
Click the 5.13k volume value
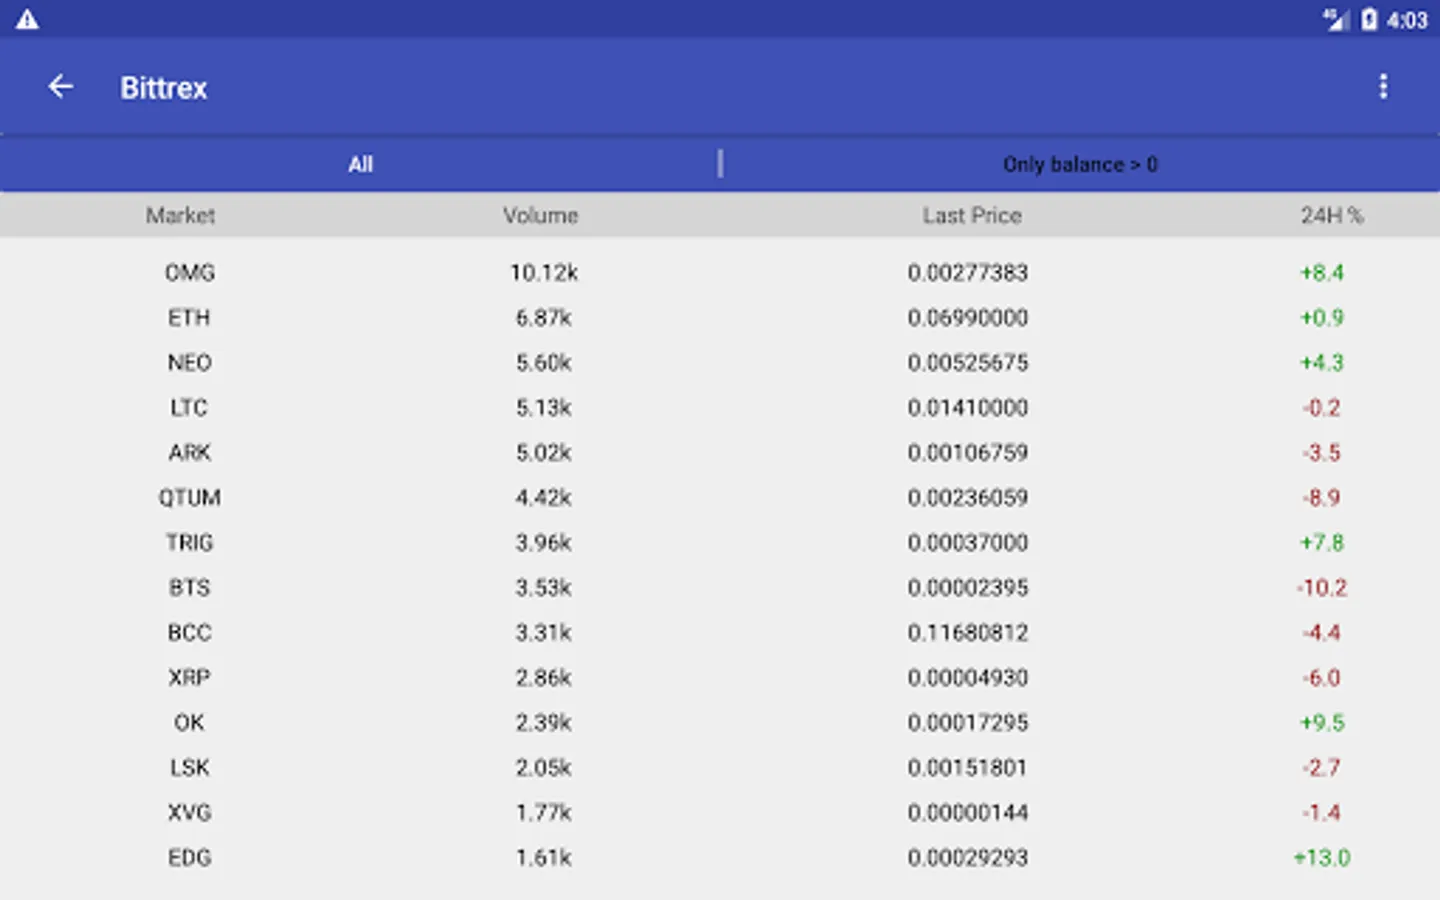(544, 407)
